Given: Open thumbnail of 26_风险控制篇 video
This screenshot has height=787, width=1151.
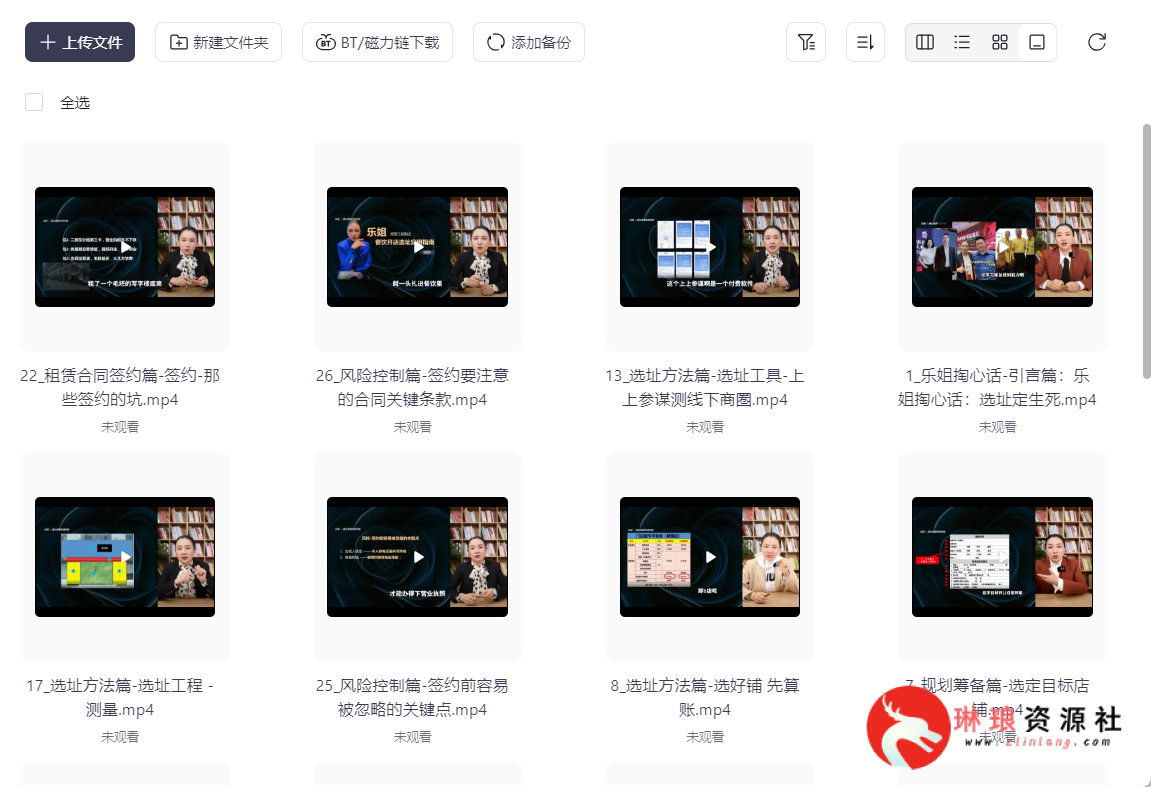Looking at the screenshot, I should coord(418,247).
